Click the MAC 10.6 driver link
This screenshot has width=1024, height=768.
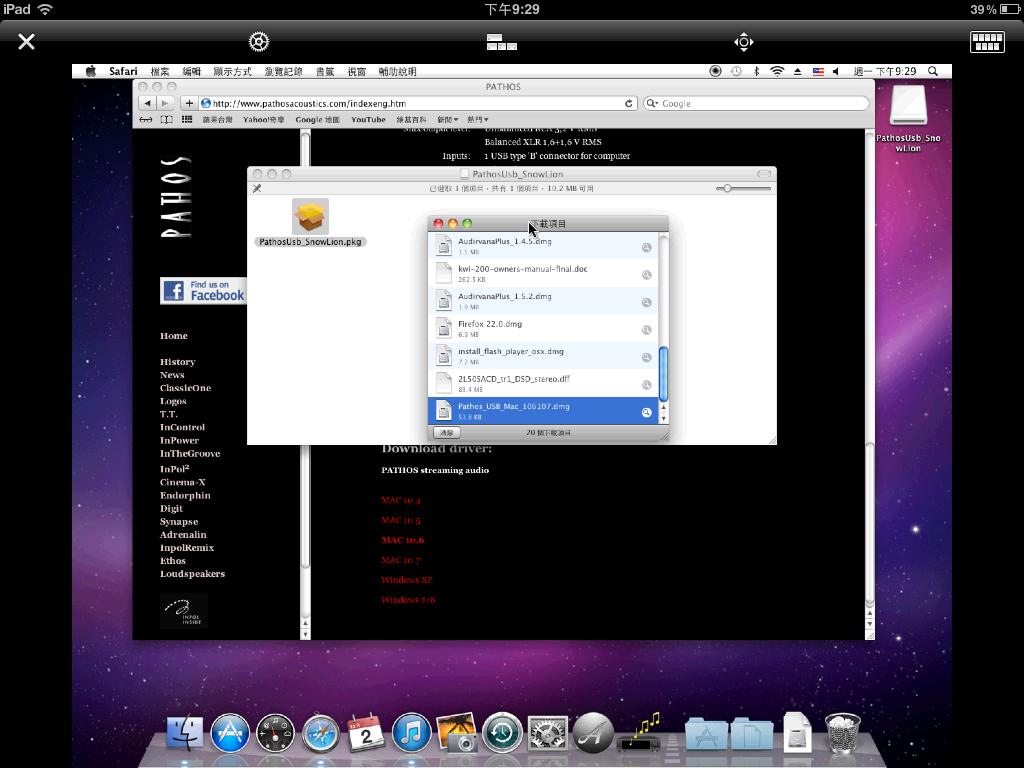coord(402,540)
